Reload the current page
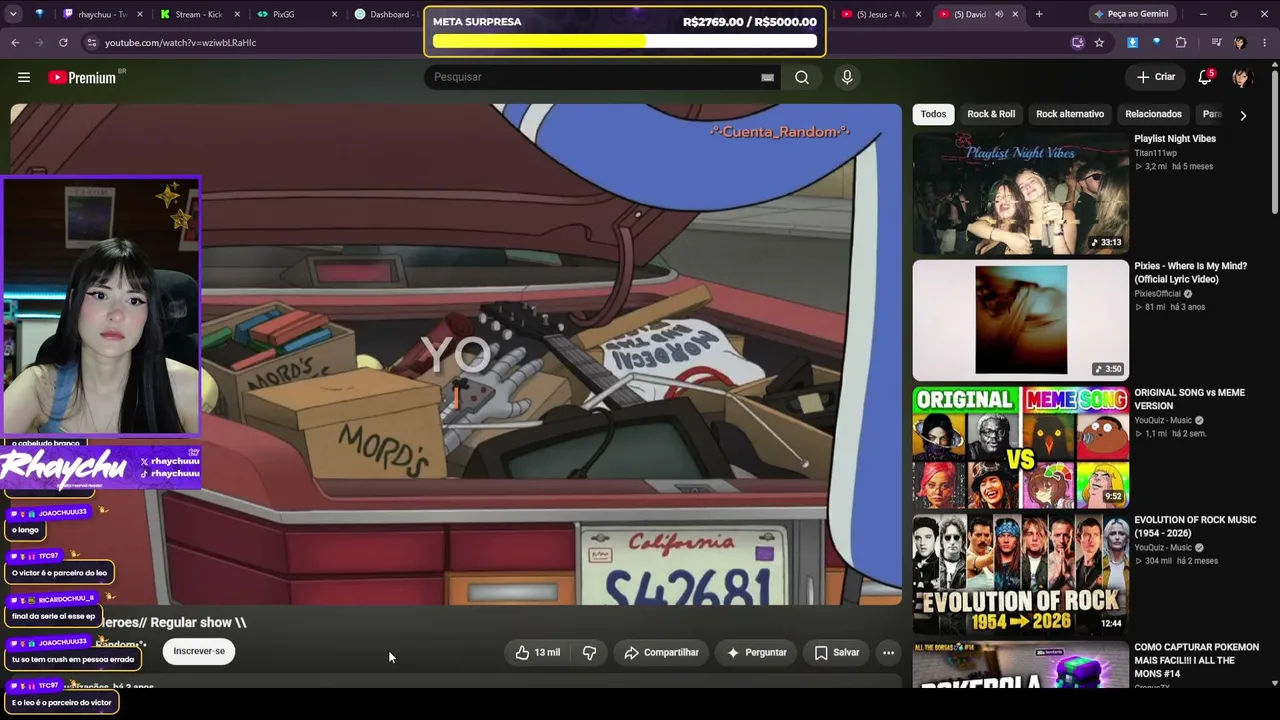Screen dimensions: 1280x720 63,43
